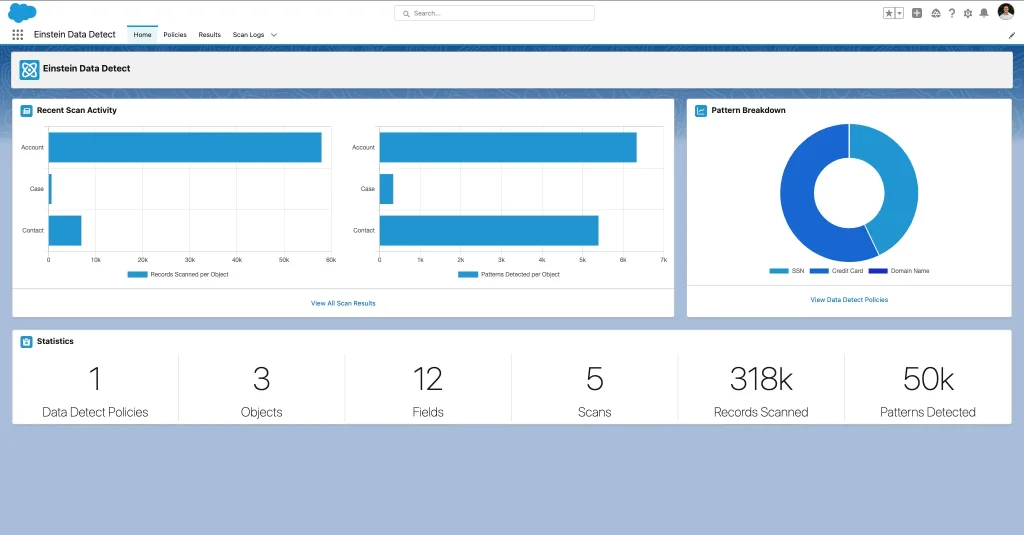Open Salesforce Trailhead guidance icon
The height and width of the screenshot is (535, 1024).
tap(936, 13)
